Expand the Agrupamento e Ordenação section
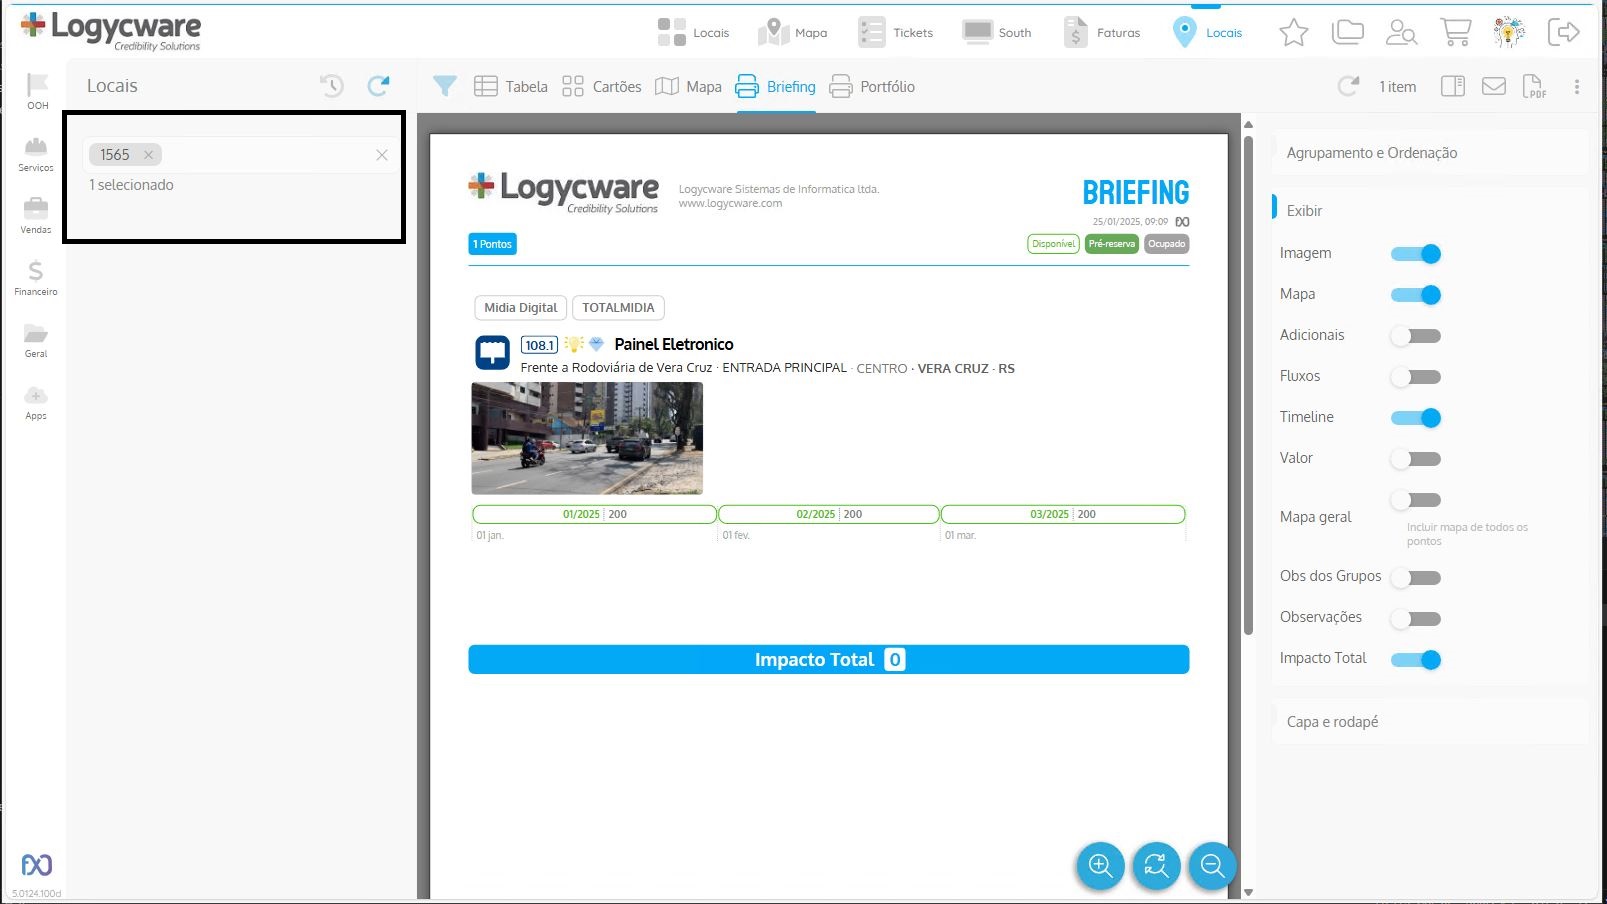Viewport: 1607px width, 904px height. click(1371, 153)
